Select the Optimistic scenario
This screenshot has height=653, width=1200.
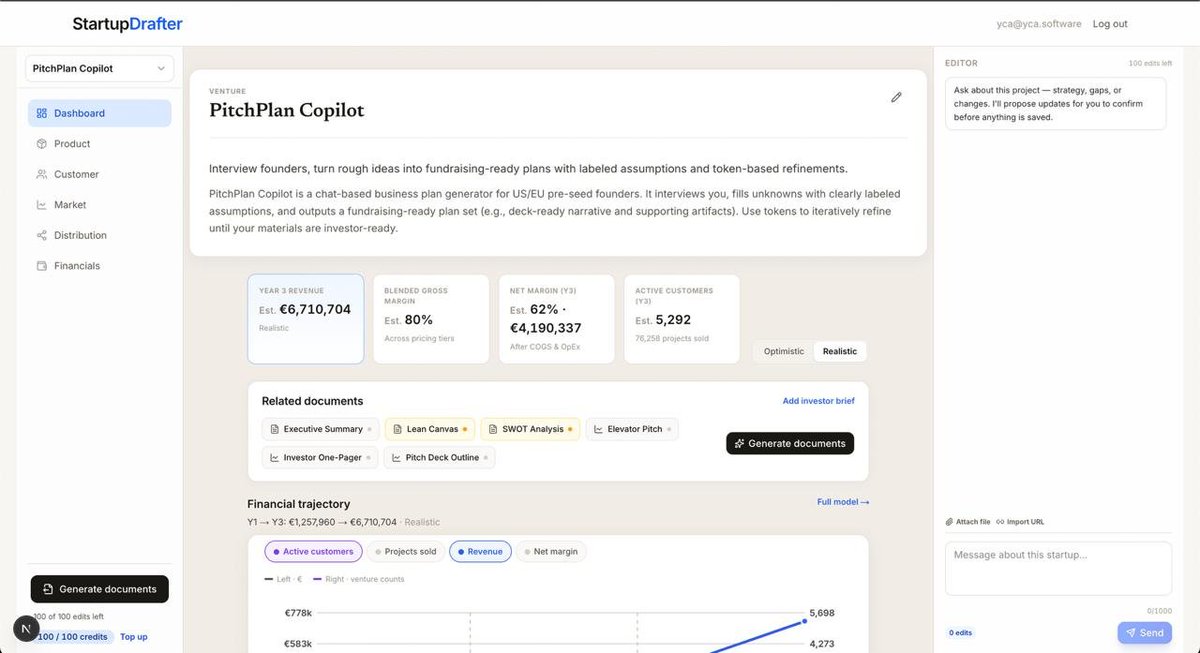(783, 351)
